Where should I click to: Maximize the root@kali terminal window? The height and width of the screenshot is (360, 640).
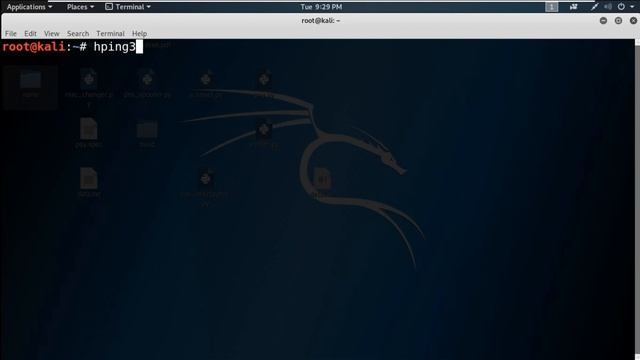(618, 20)
